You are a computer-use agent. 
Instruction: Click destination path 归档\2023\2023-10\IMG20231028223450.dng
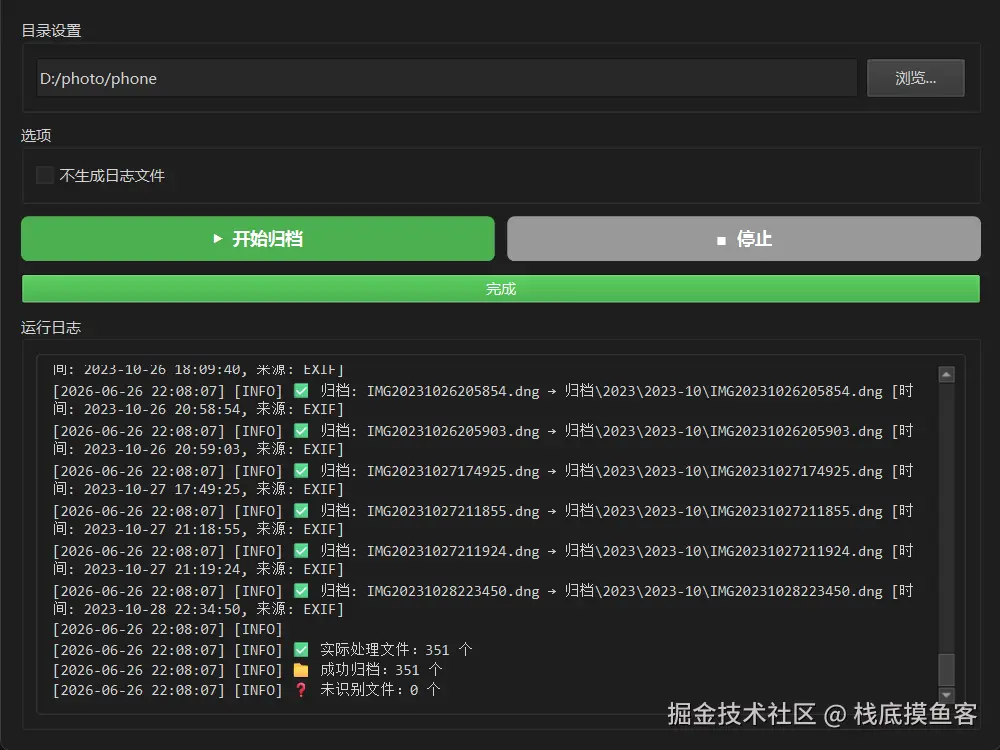click(x=724, y=591)
